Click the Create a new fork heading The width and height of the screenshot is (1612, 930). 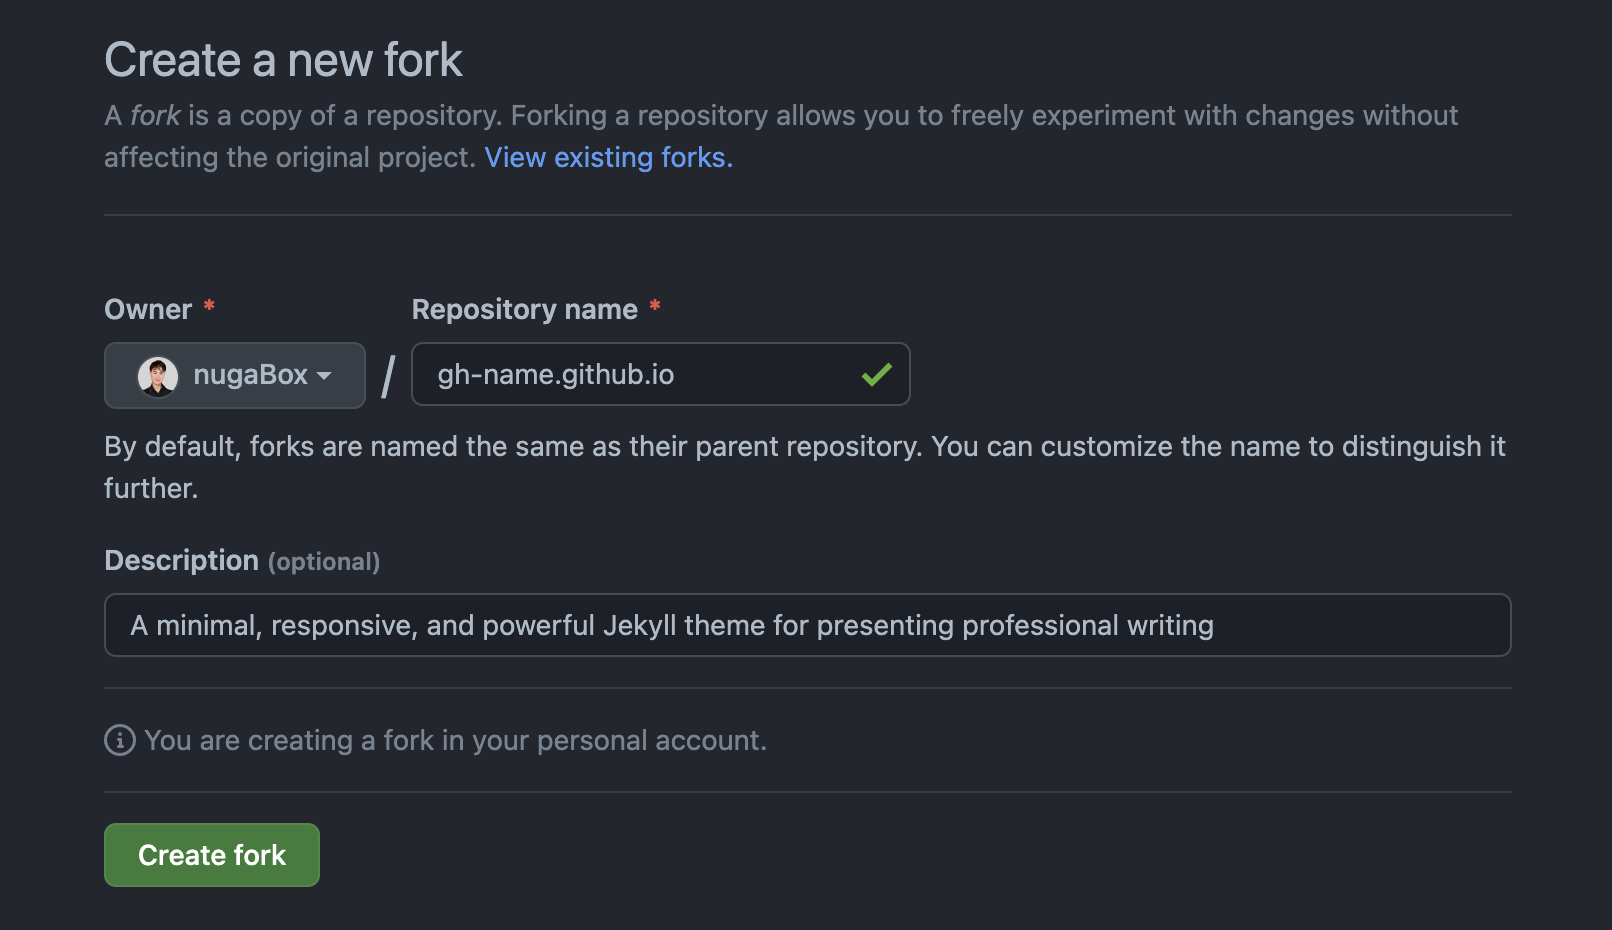tap(283, 60)
